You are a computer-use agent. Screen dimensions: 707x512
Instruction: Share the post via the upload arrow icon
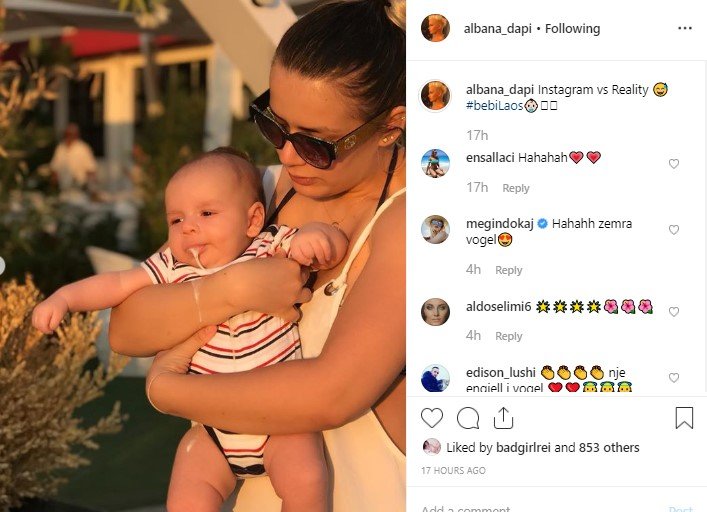504,418
